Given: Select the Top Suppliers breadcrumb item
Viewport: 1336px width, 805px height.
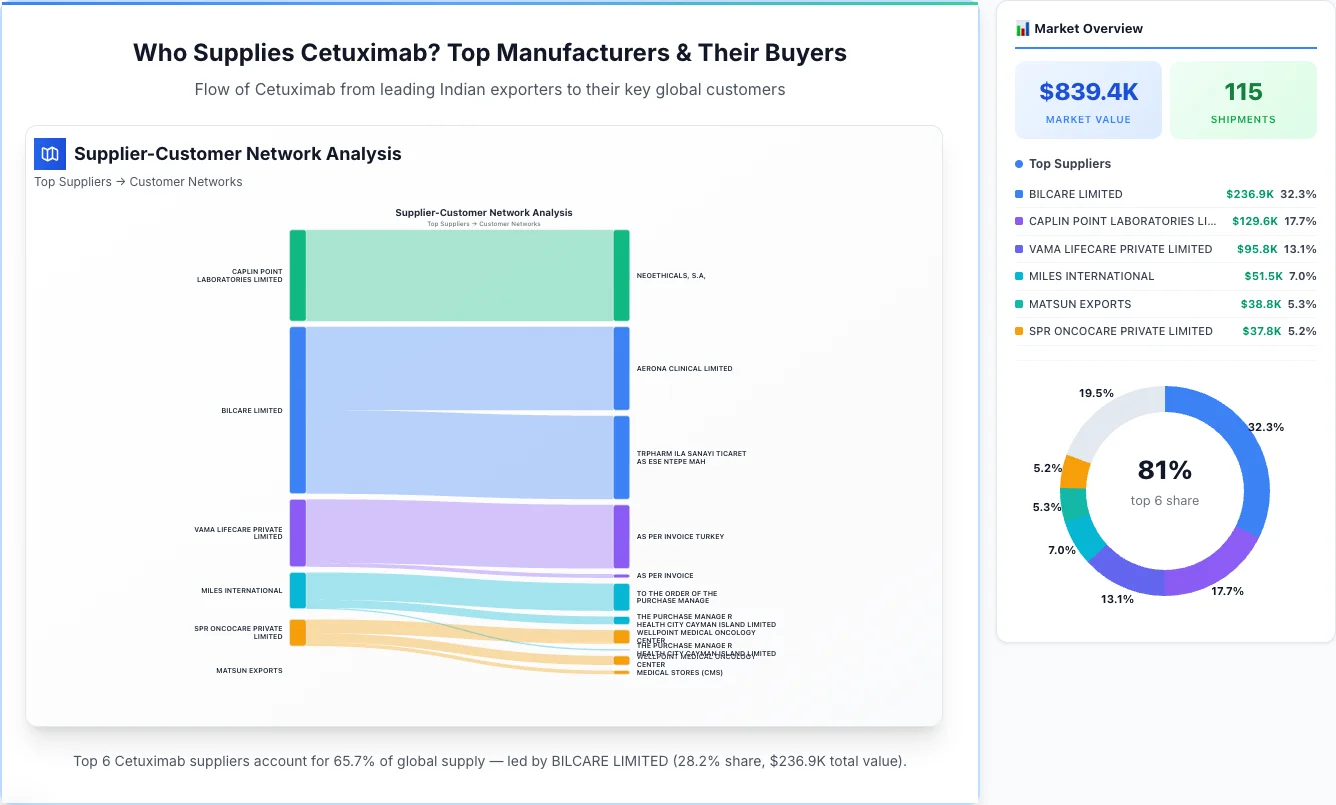Looking at the screenshot, I should tap(73, 181).
